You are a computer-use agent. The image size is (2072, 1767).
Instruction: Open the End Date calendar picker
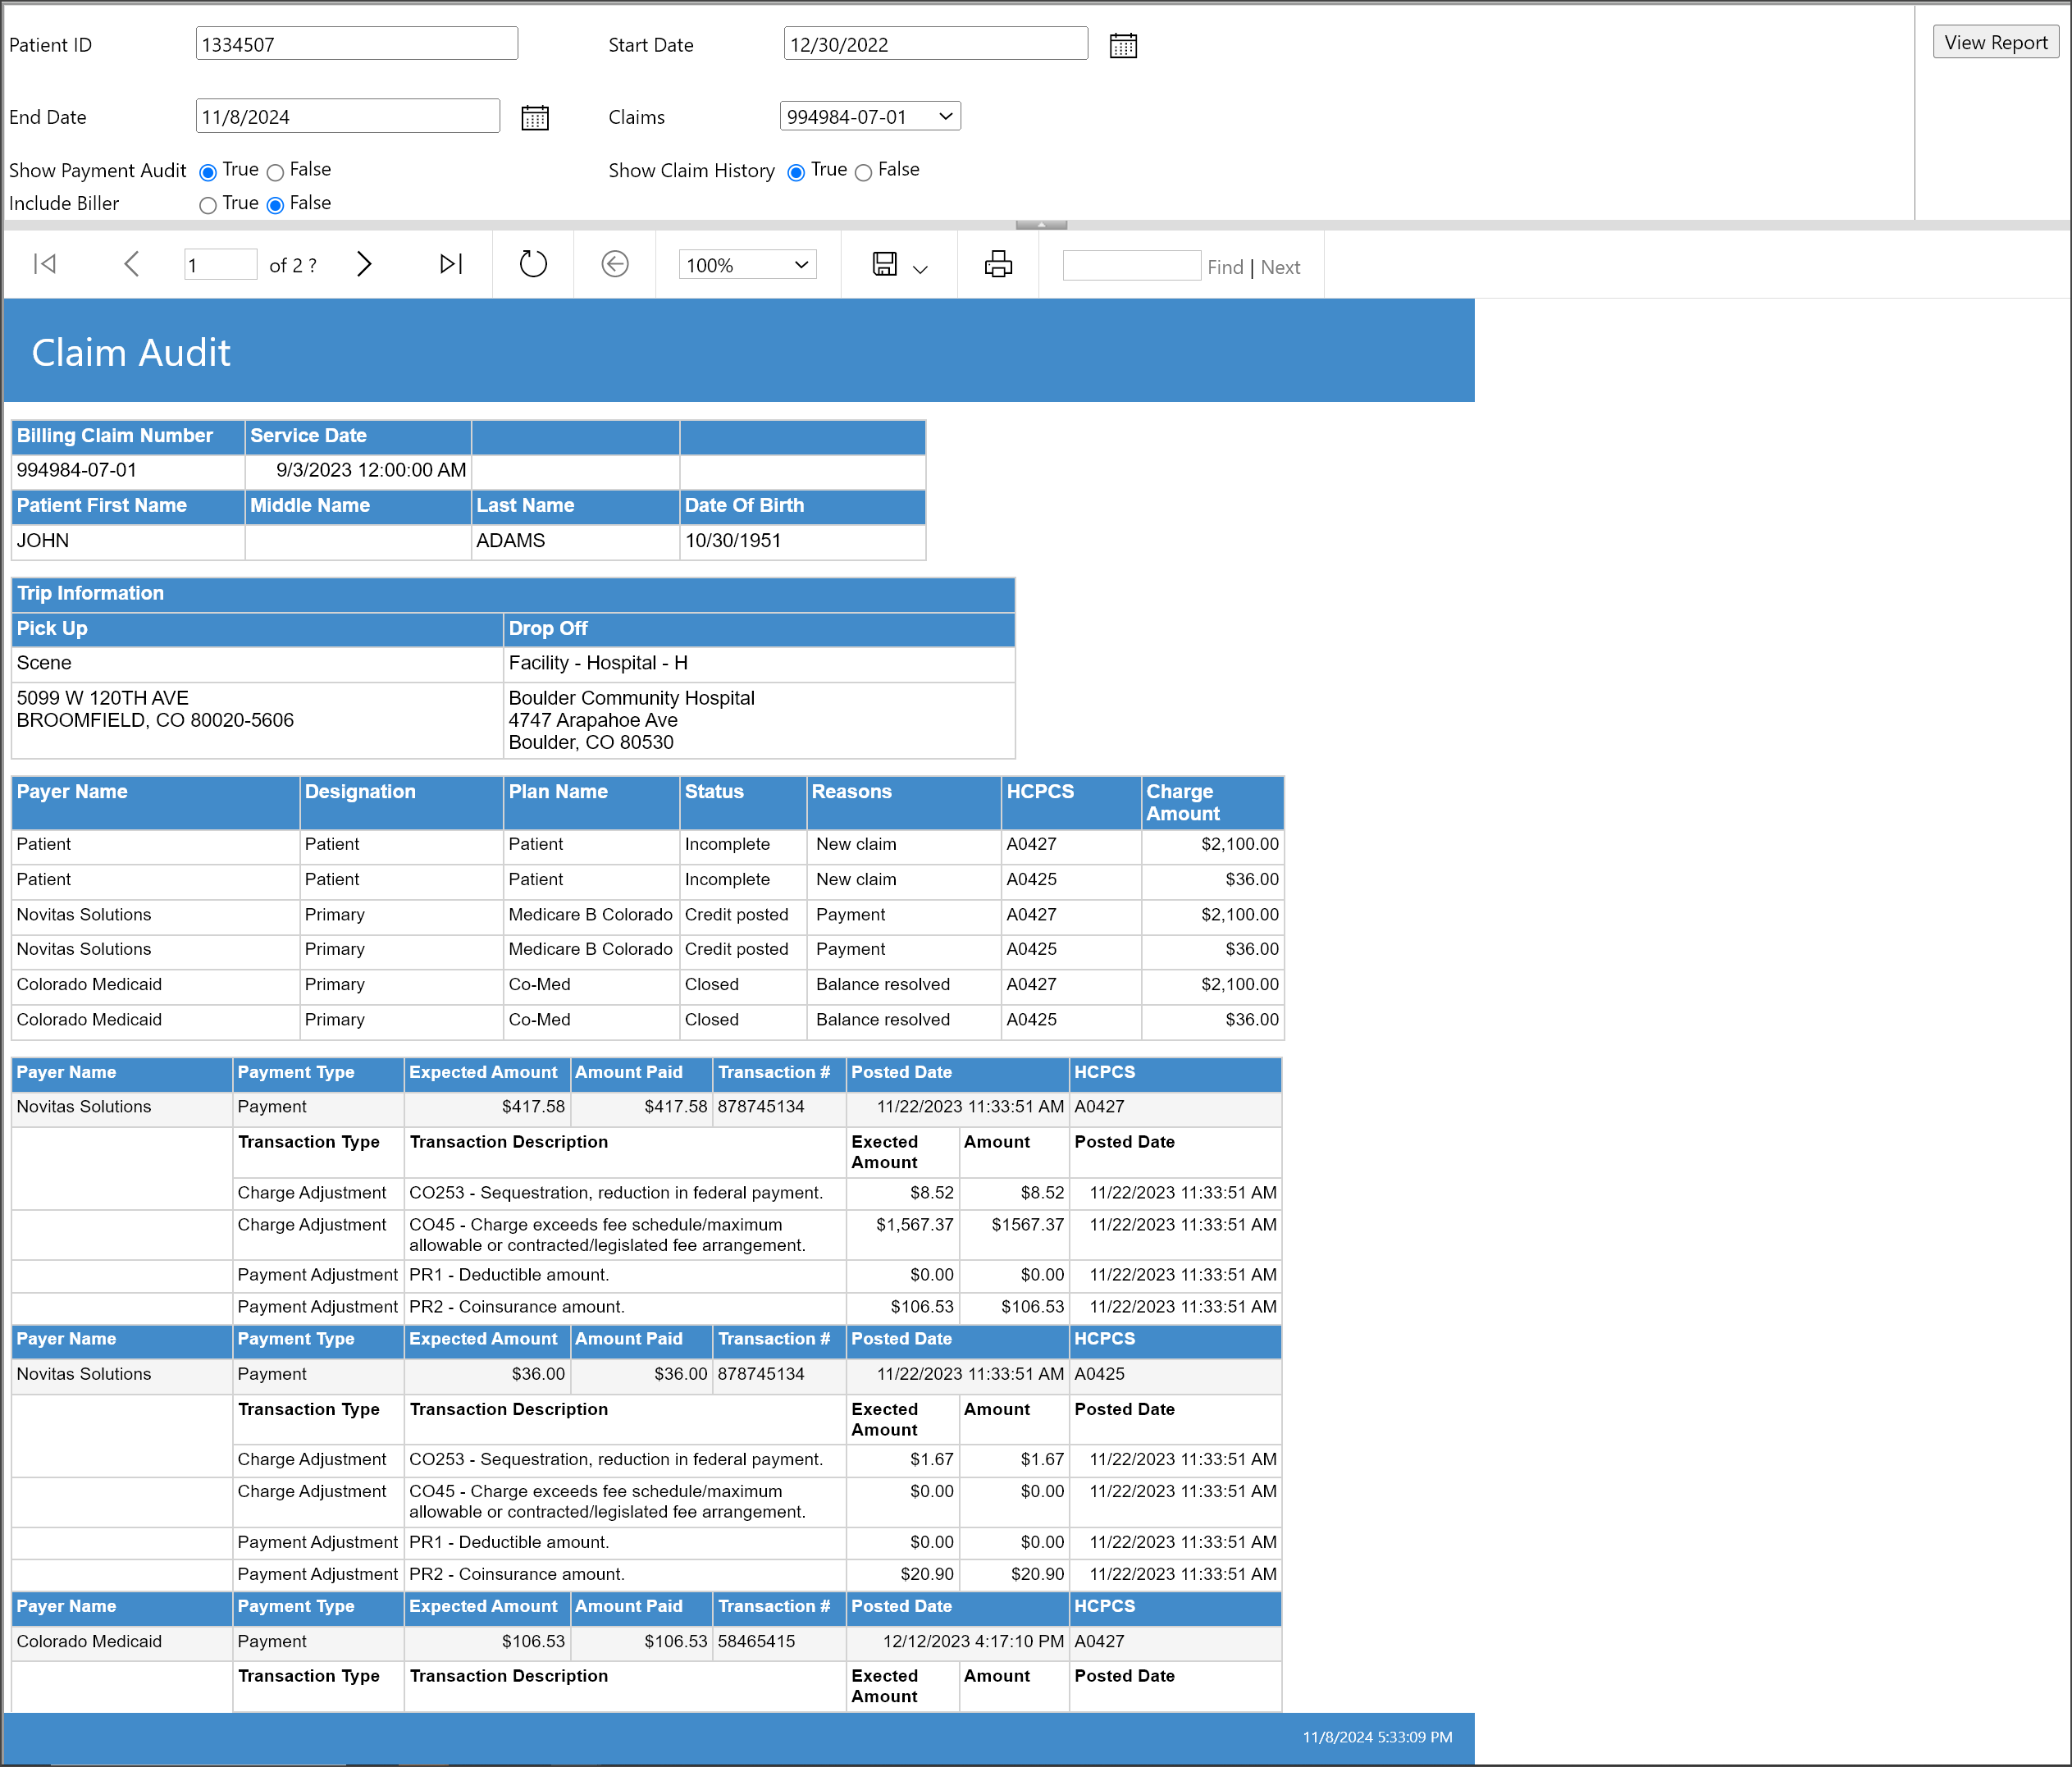click(x=535, y=117)
